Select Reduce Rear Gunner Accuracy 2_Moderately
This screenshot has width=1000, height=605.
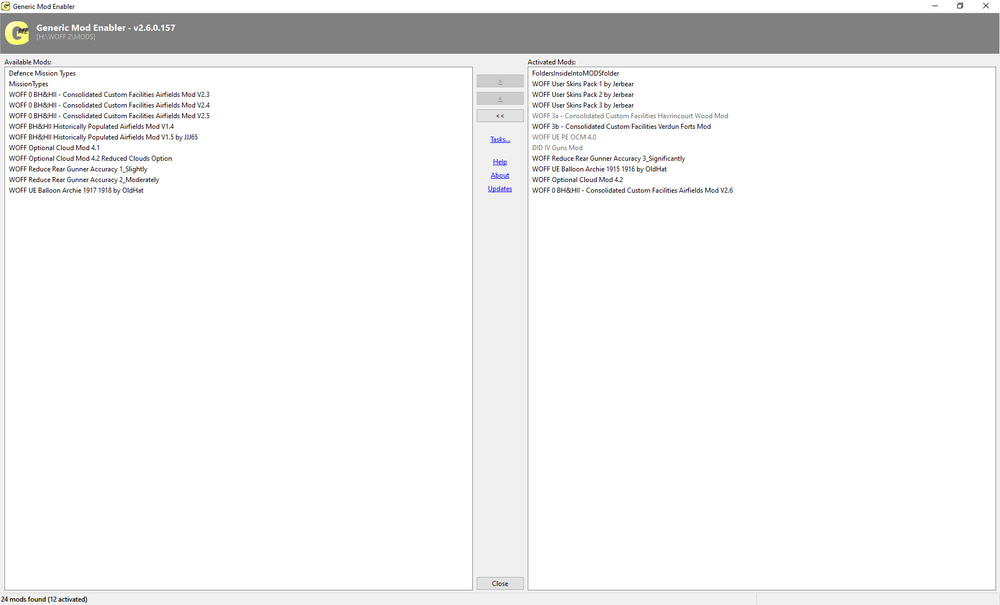[84, 180]
